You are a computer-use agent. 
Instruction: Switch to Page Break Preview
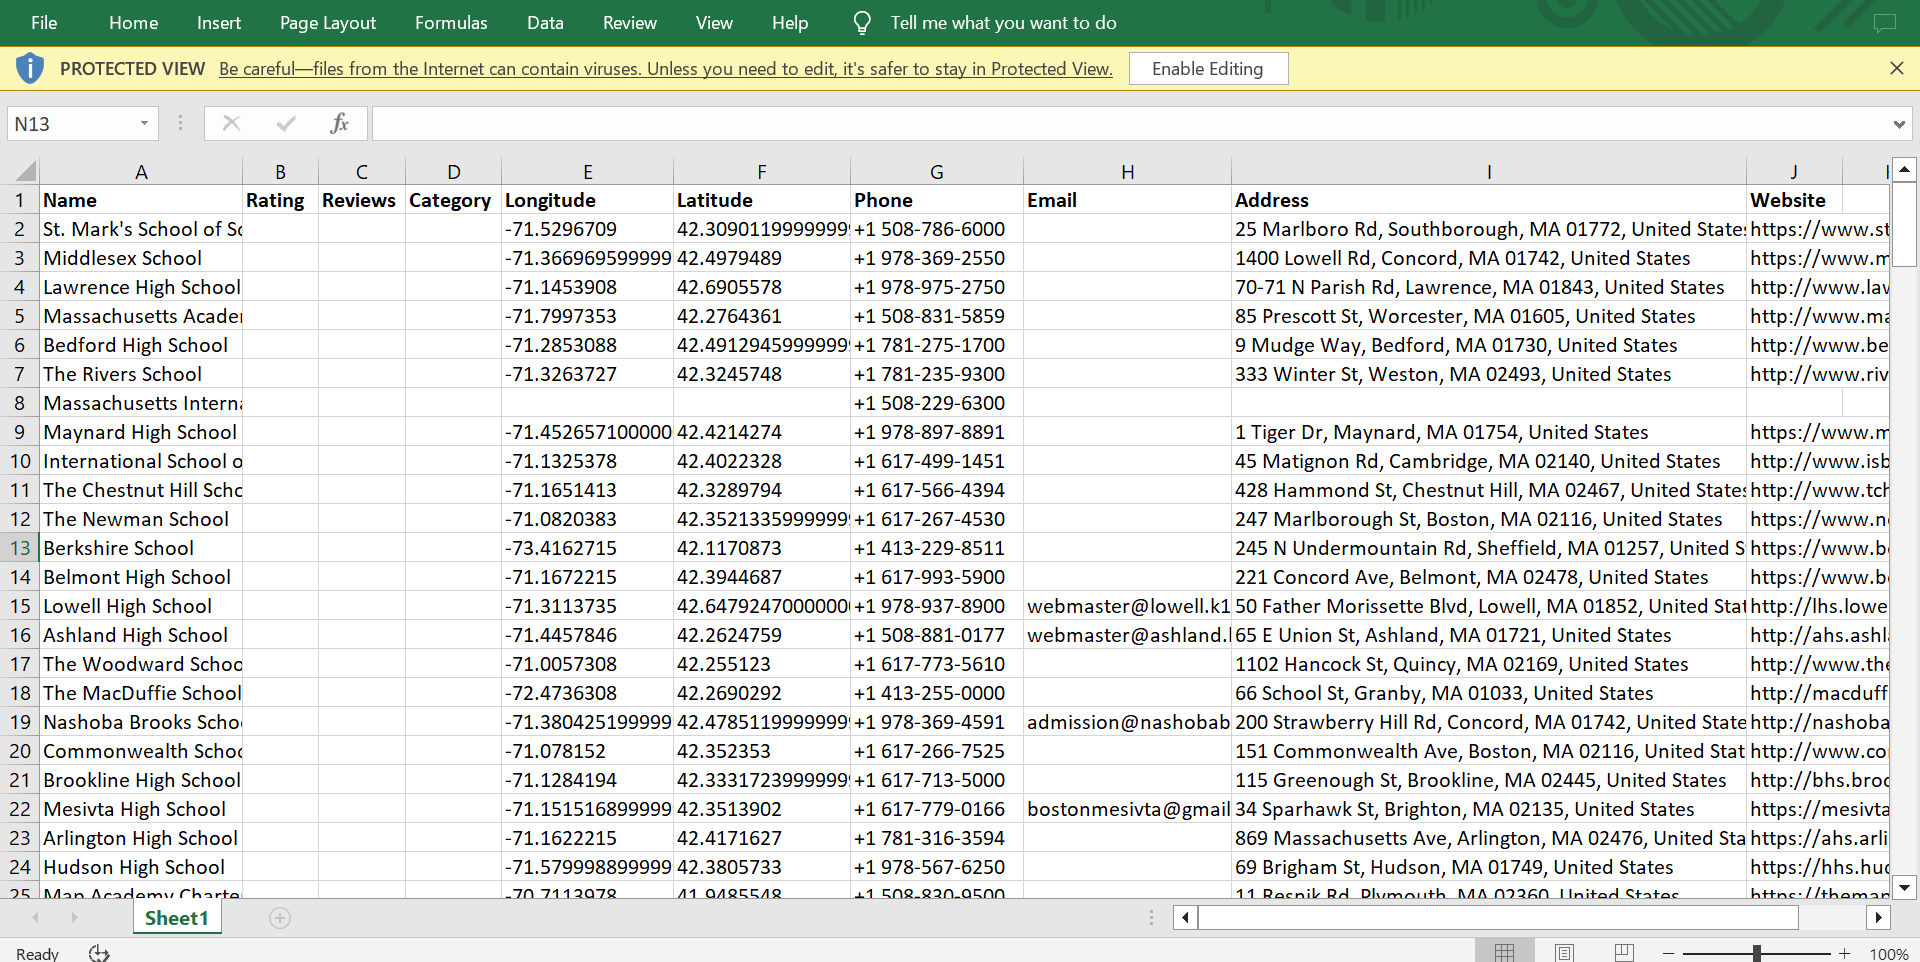[x=1624, y=953]
